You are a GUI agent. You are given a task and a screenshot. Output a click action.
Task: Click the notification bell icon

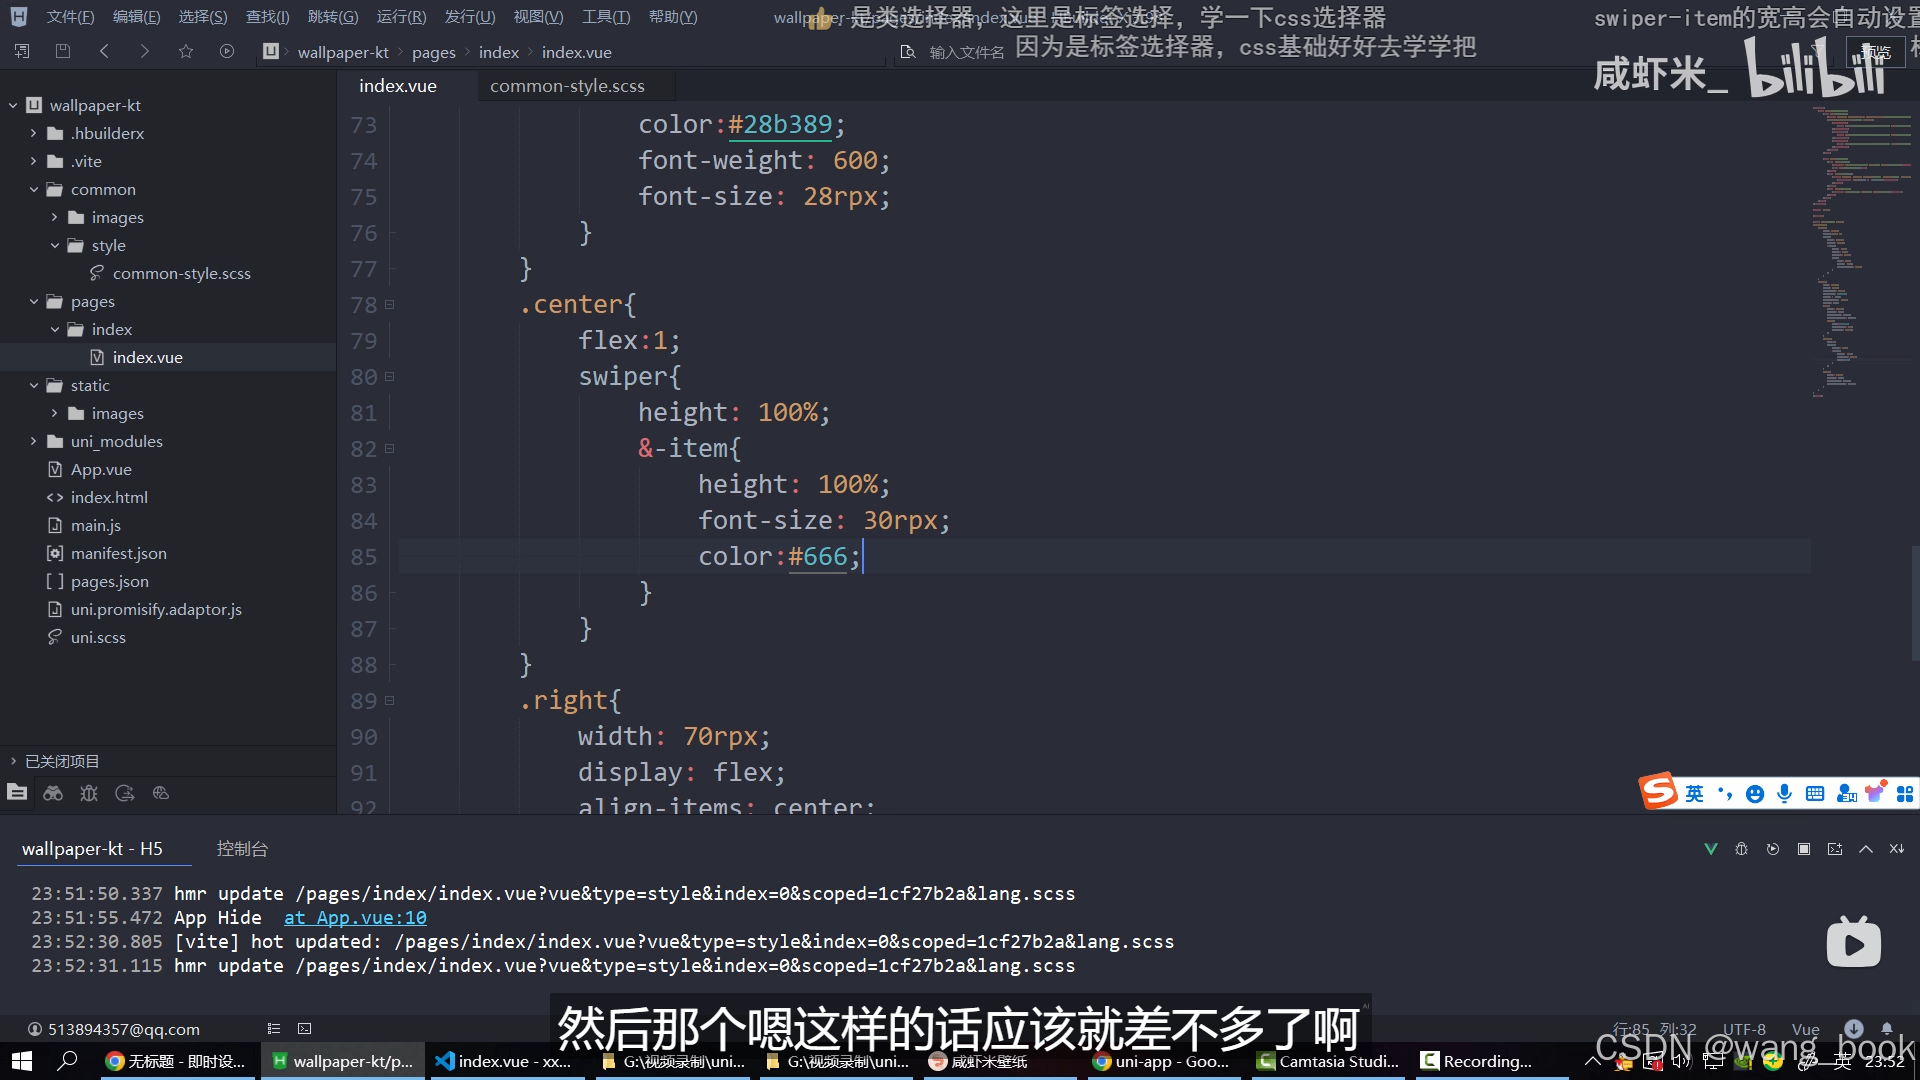coord(1887,1028)
